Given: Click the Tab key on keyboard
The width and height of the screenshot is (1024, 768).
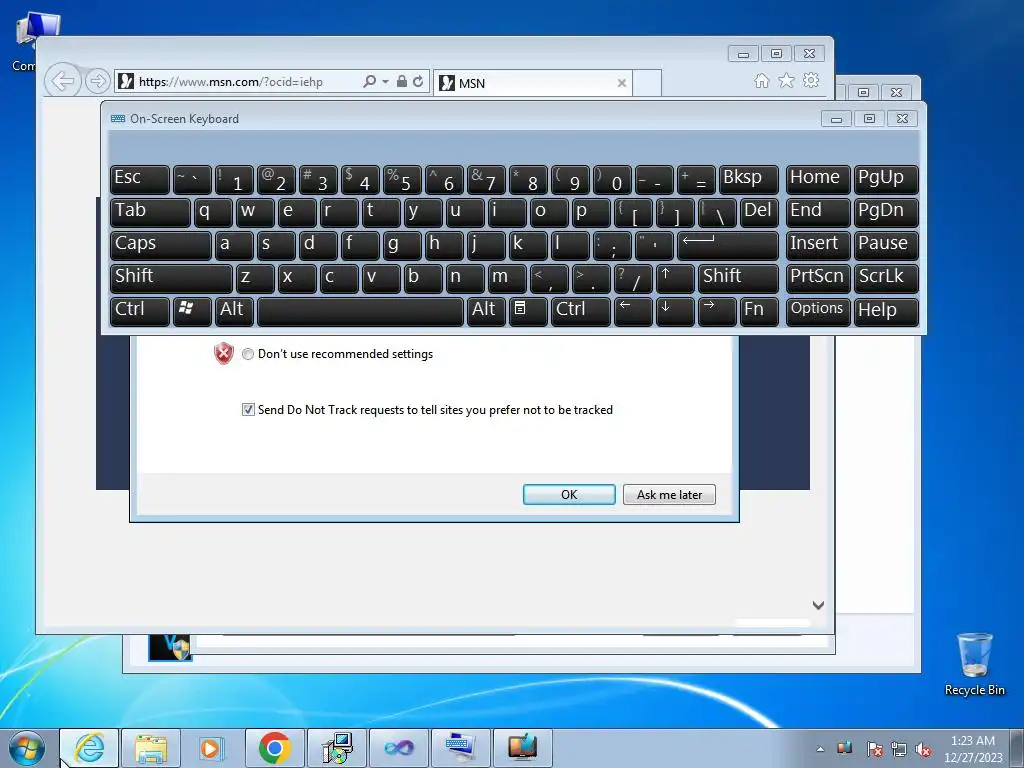Looking at the screenshot, I should click(150, 212).
